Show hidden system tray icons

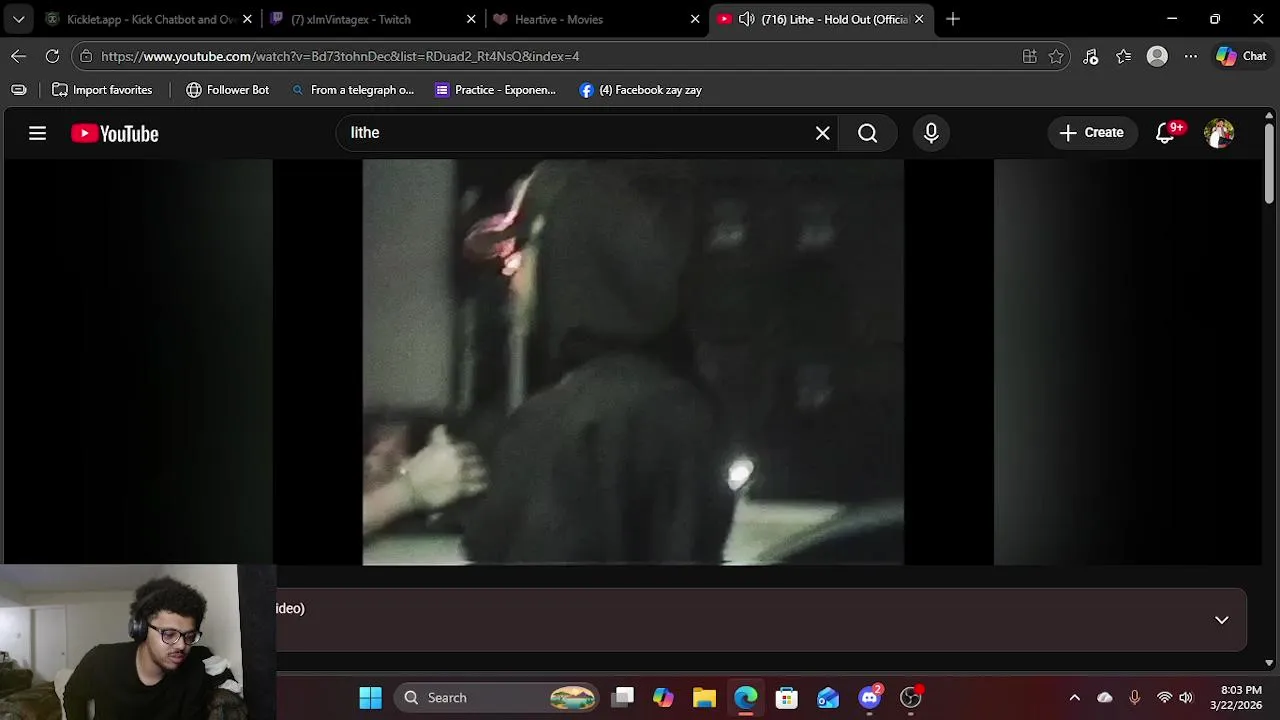(x=1074, y=698)
